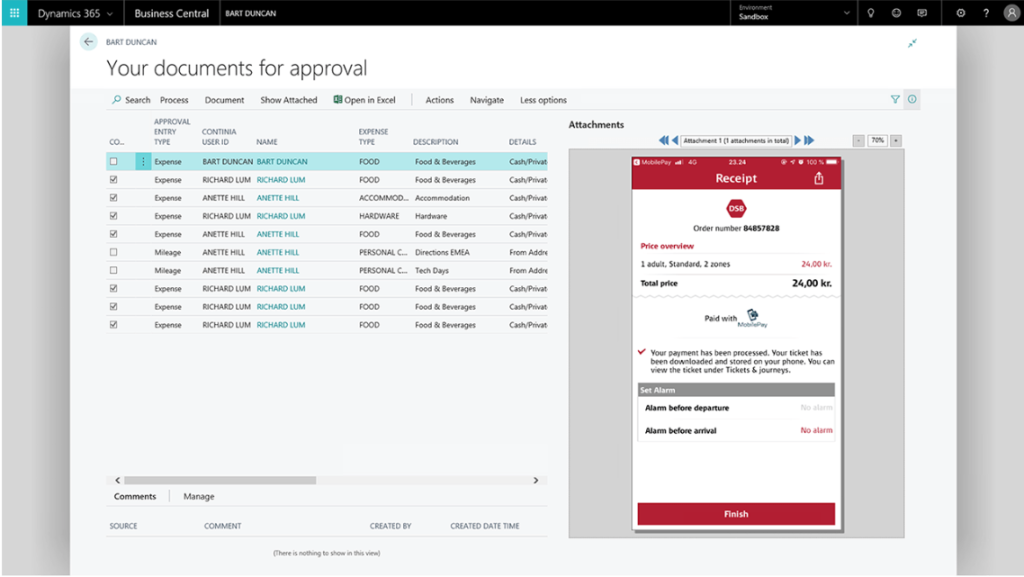Click the collapse page arrows icon

click(x=912, y=43)
